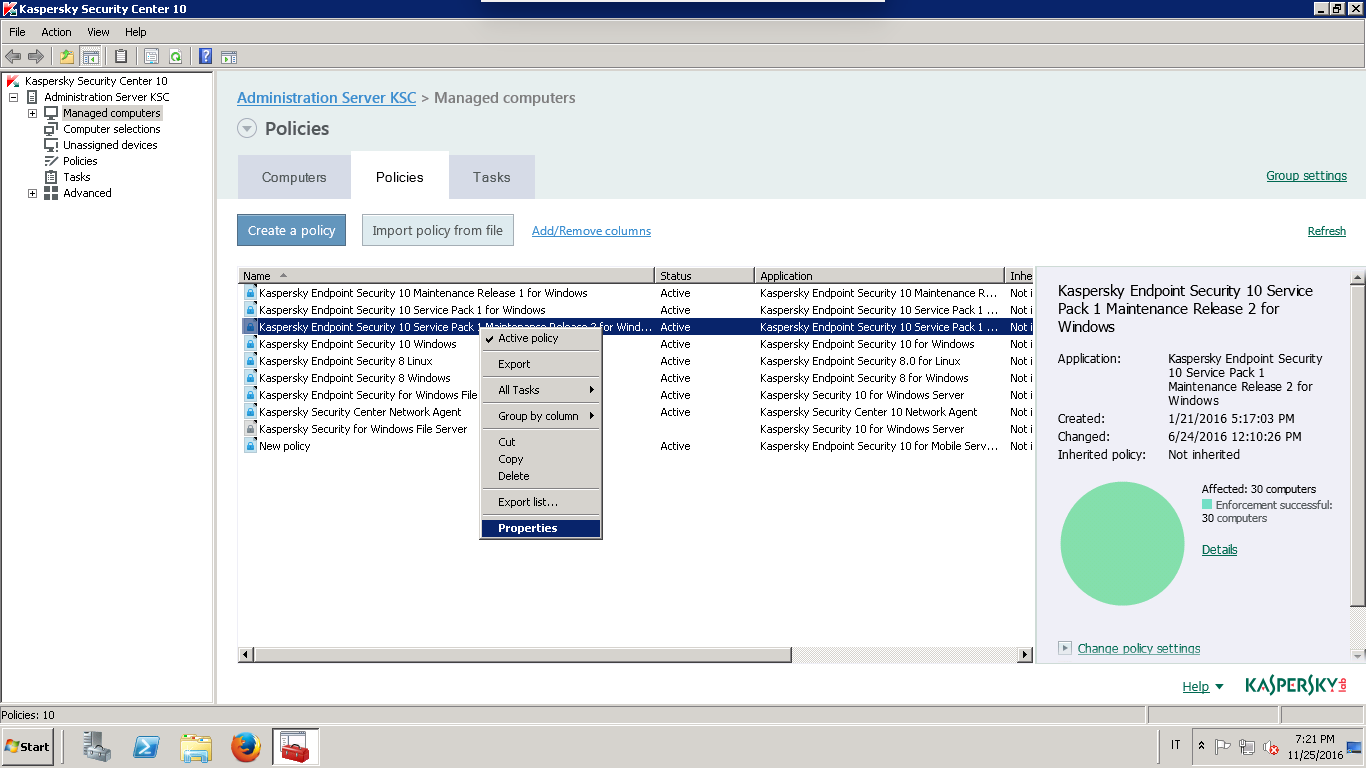Click the Refresh link at right
Viewport: 1366px width, 768px height.
click(1327, 231)
